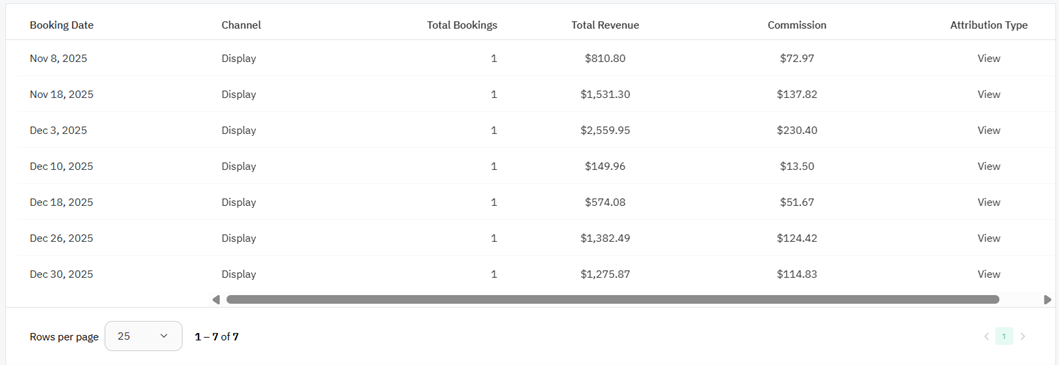This screenshot has height=365, width=1059.
Task: Click the $72.97 commission cell
Action: 797,58
